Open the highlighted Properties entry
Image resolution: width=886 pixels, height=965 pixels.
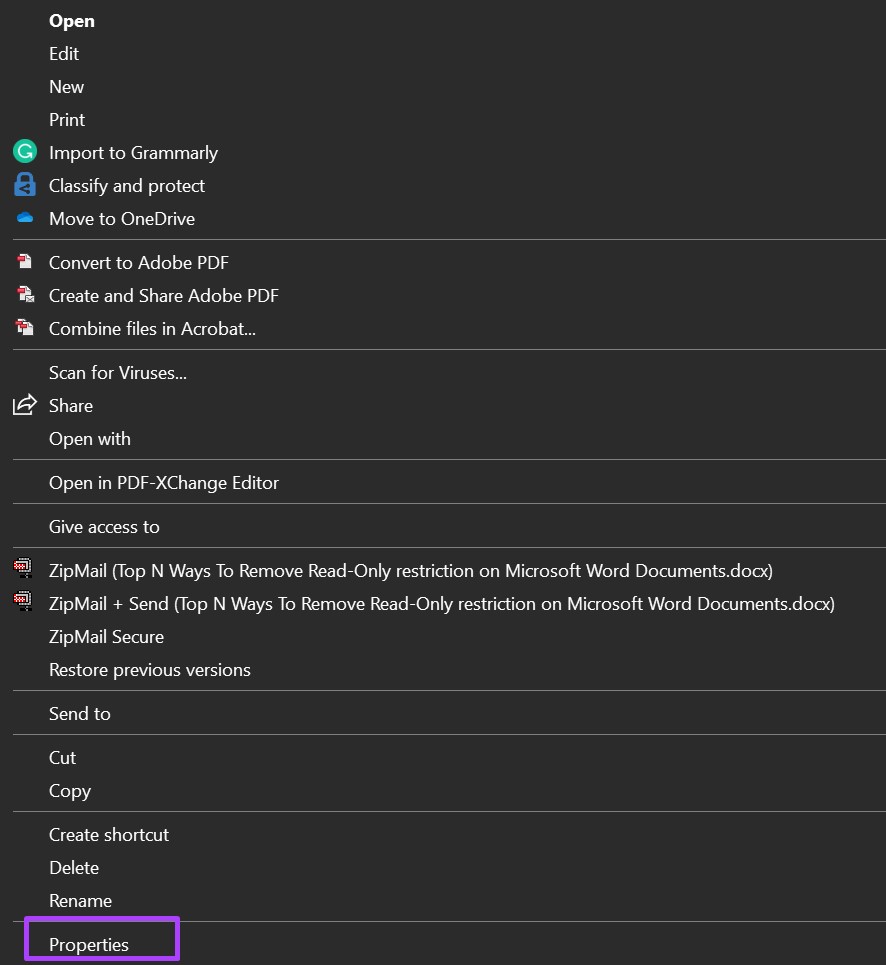click(89, 945)
